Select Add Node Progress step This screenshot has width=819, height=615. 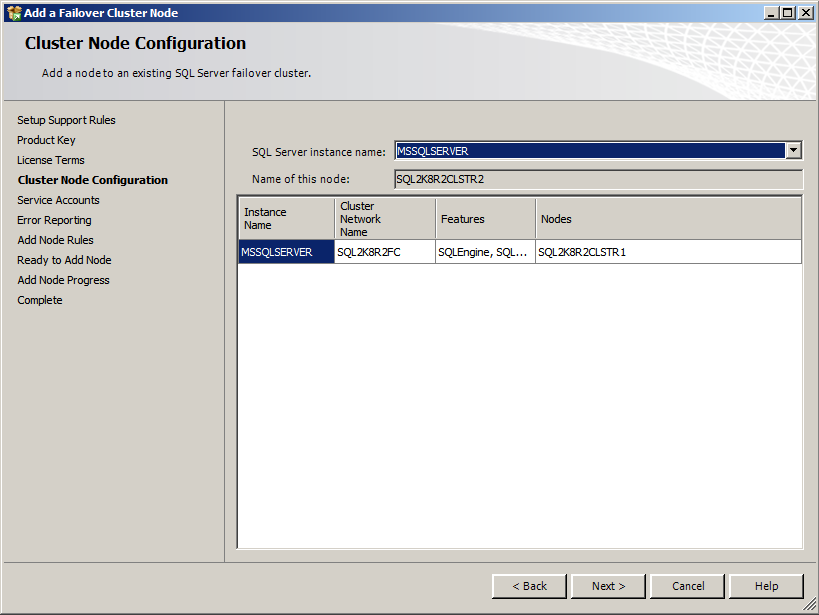(x=63, y=280)
